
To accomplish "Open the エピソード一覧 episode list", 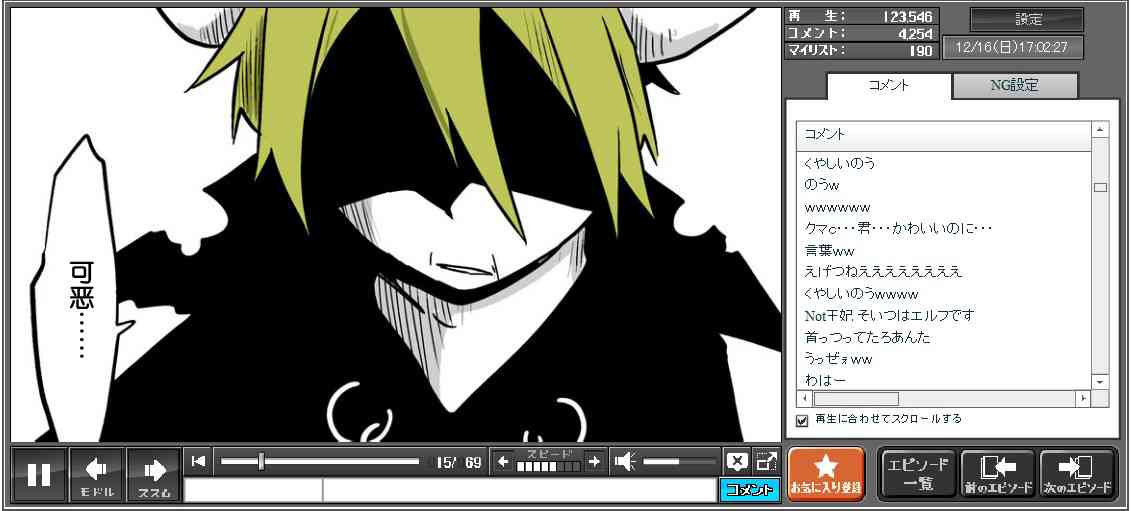I will (915, 474).
